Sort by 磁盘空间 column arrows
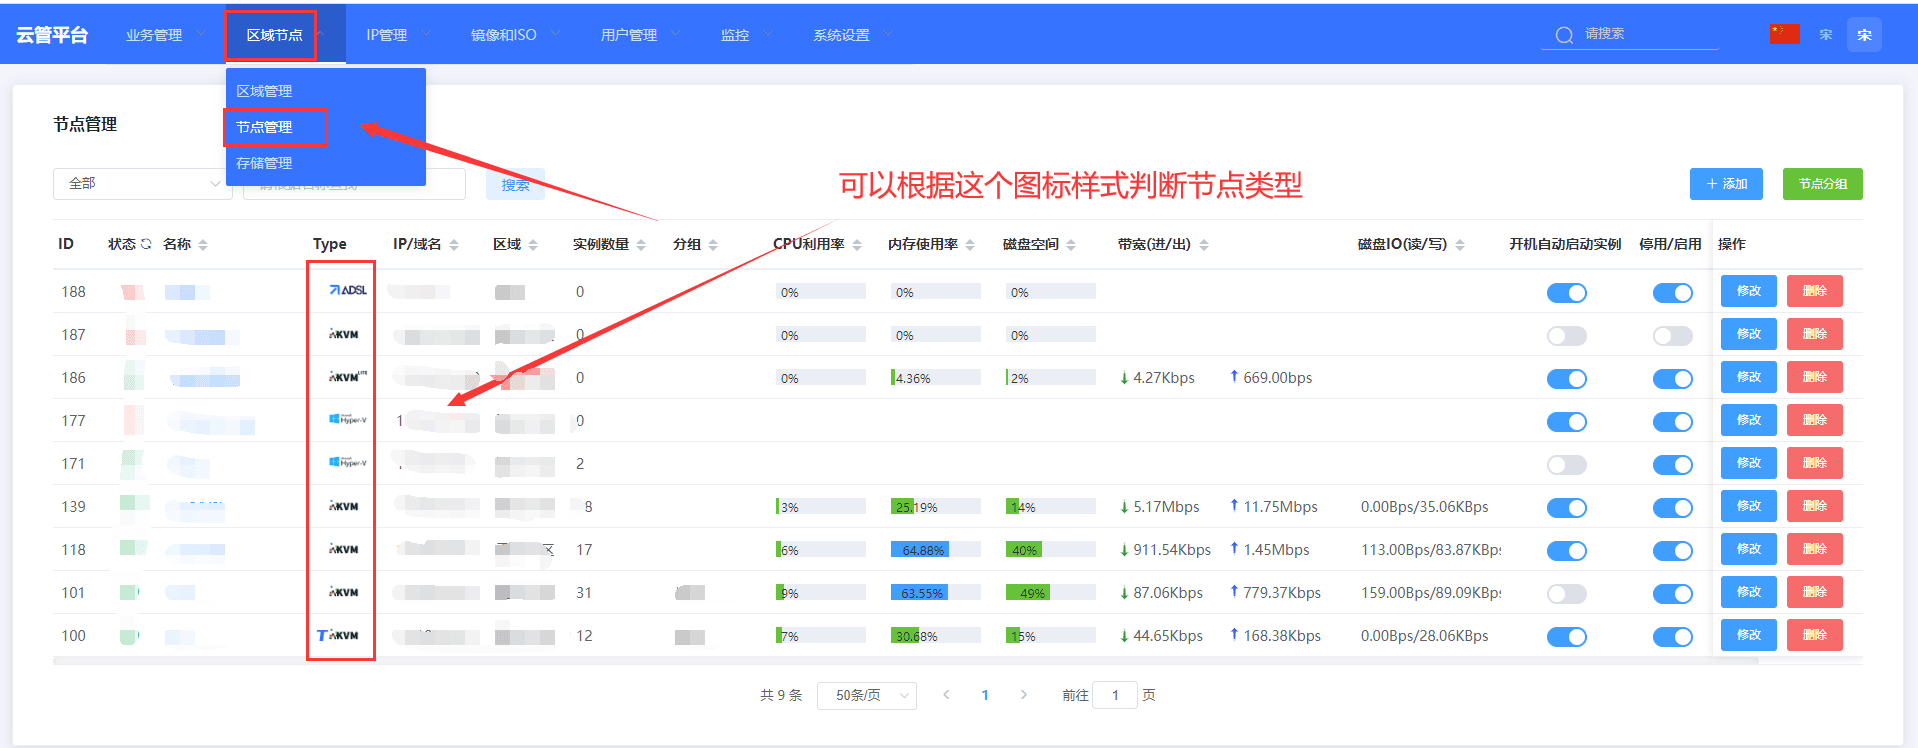The image size is (1918, 748). pos(1071,245)
